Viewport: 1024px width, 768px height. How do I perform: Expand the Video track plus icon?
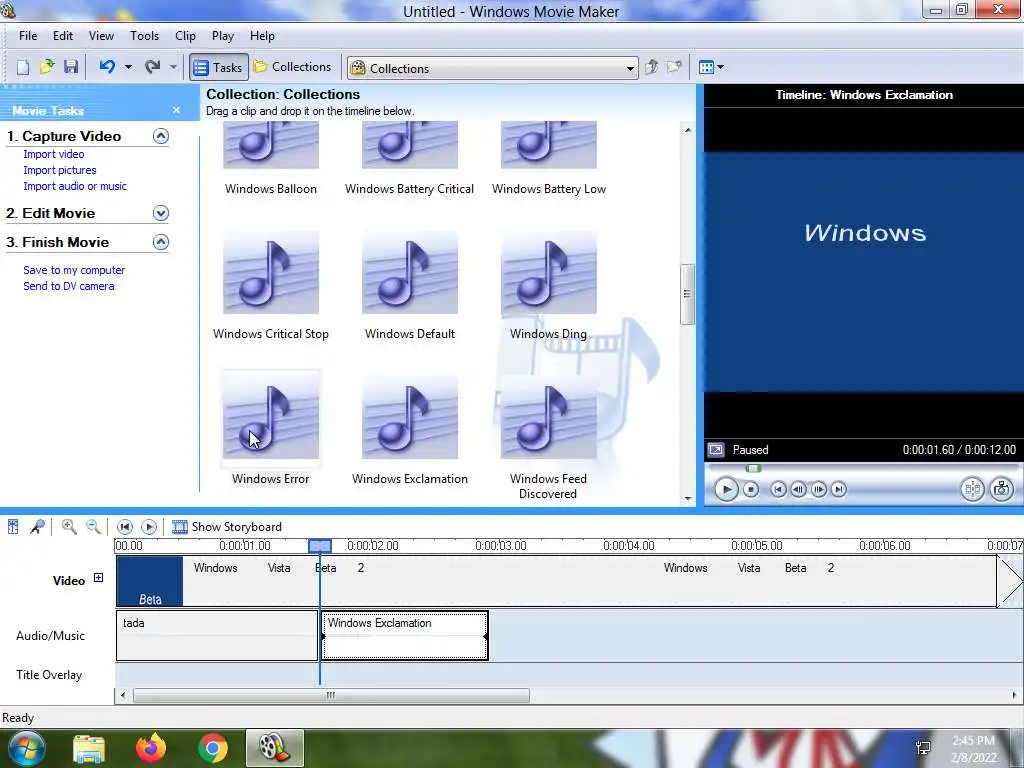(x=99, y=578)
